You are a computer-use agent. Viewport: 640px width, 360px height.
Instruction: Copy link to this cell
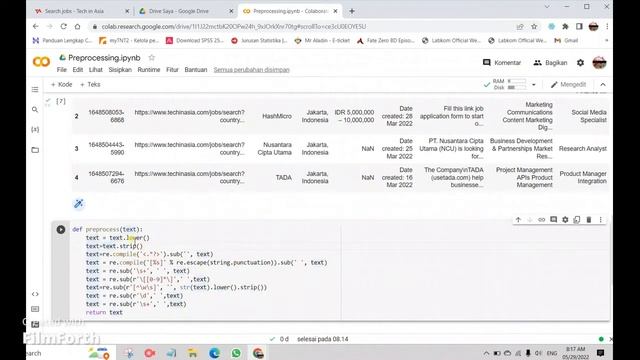(542, 220)
